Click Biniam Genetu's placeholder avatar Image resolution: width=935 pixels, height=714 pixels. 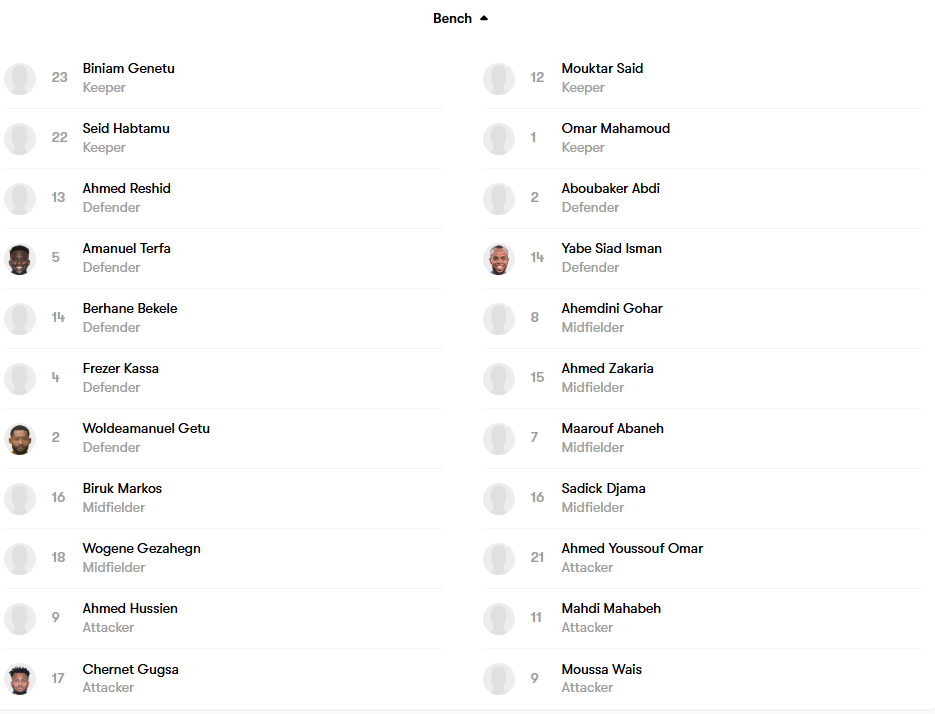click(x=20, y=79)
